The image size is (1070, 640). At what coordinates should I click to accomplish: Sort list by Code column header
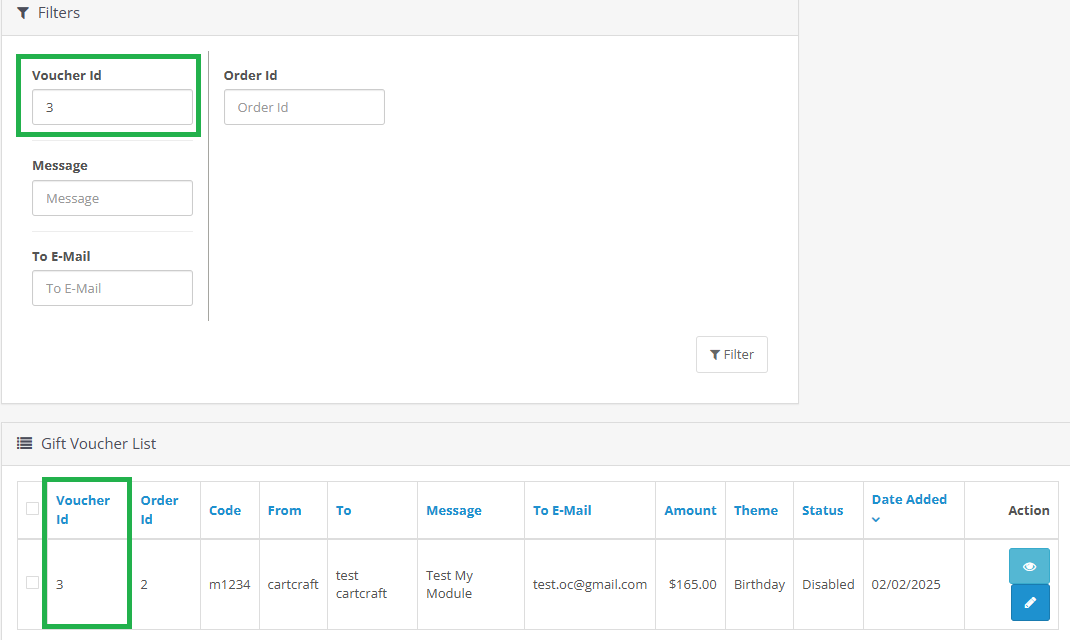click(225, 510)
